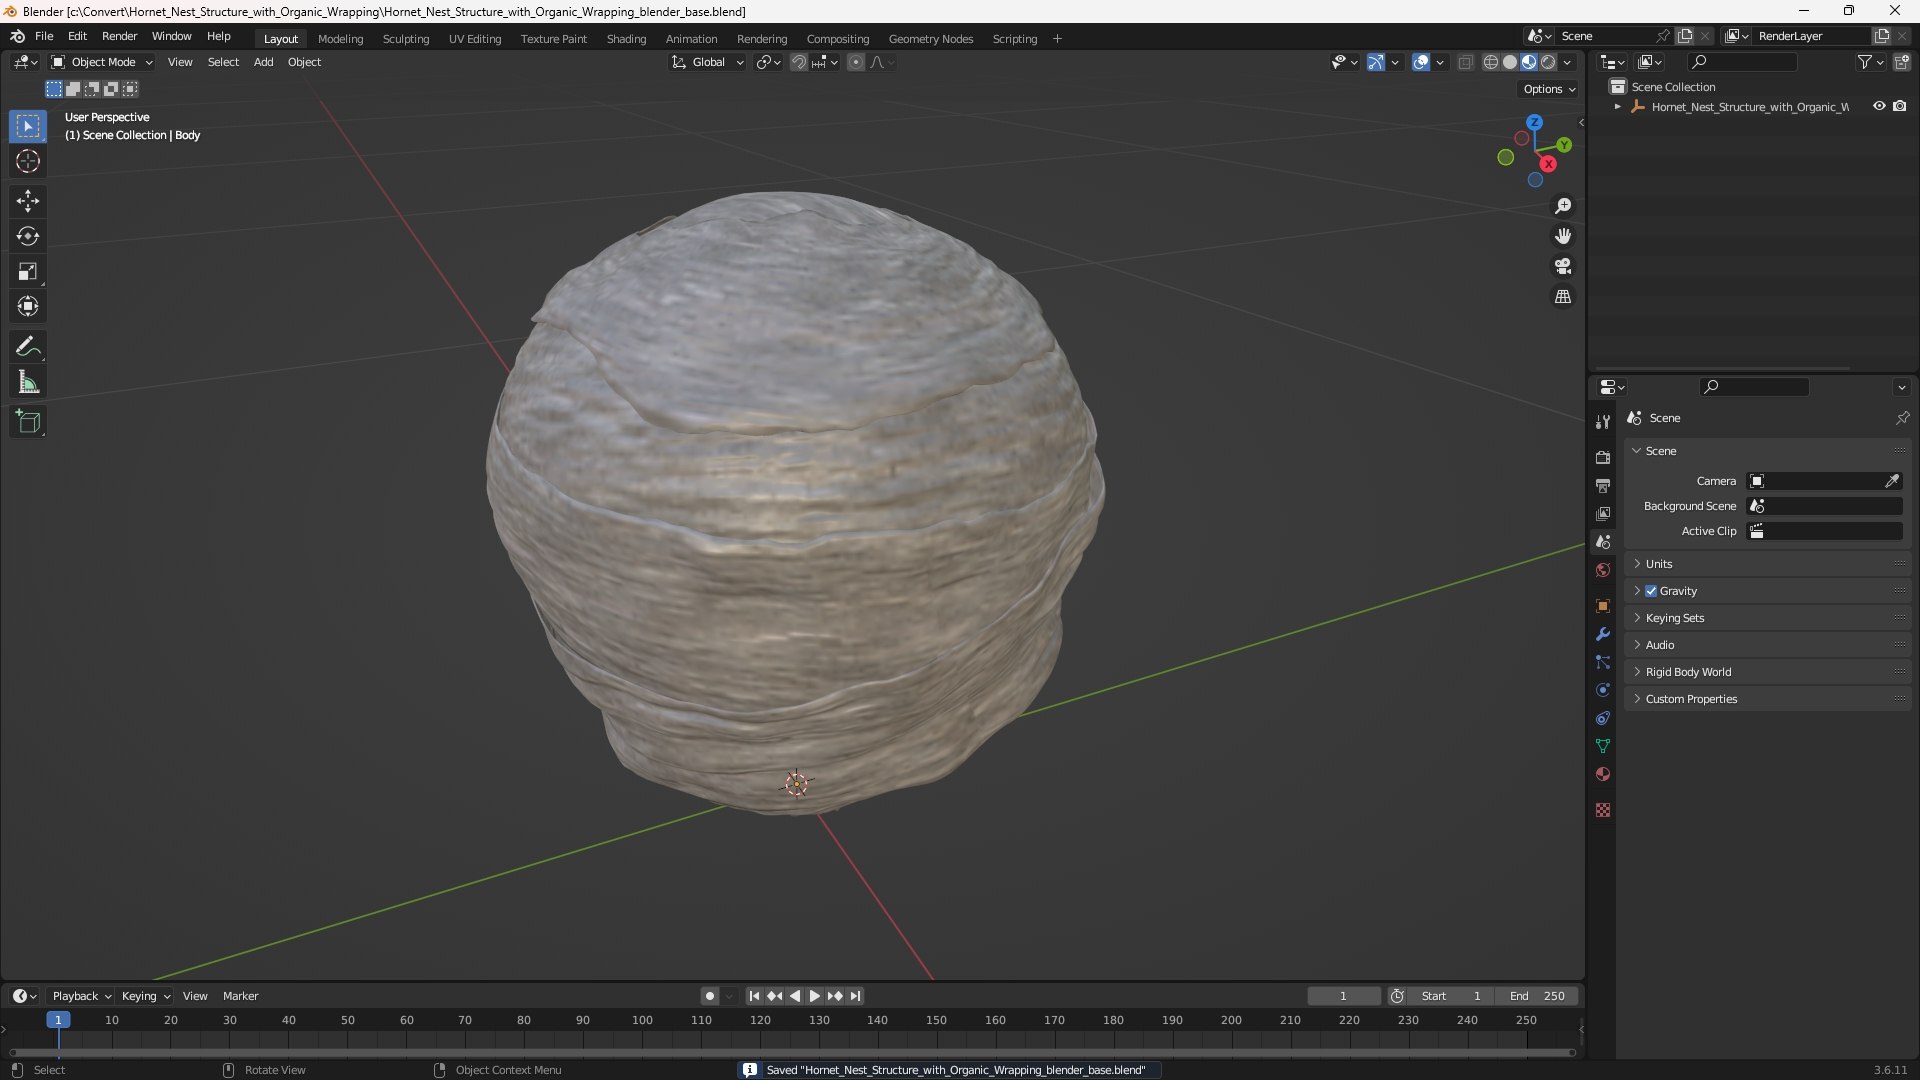Open the Modifiers wrench properties tab

coord(1603,634)
